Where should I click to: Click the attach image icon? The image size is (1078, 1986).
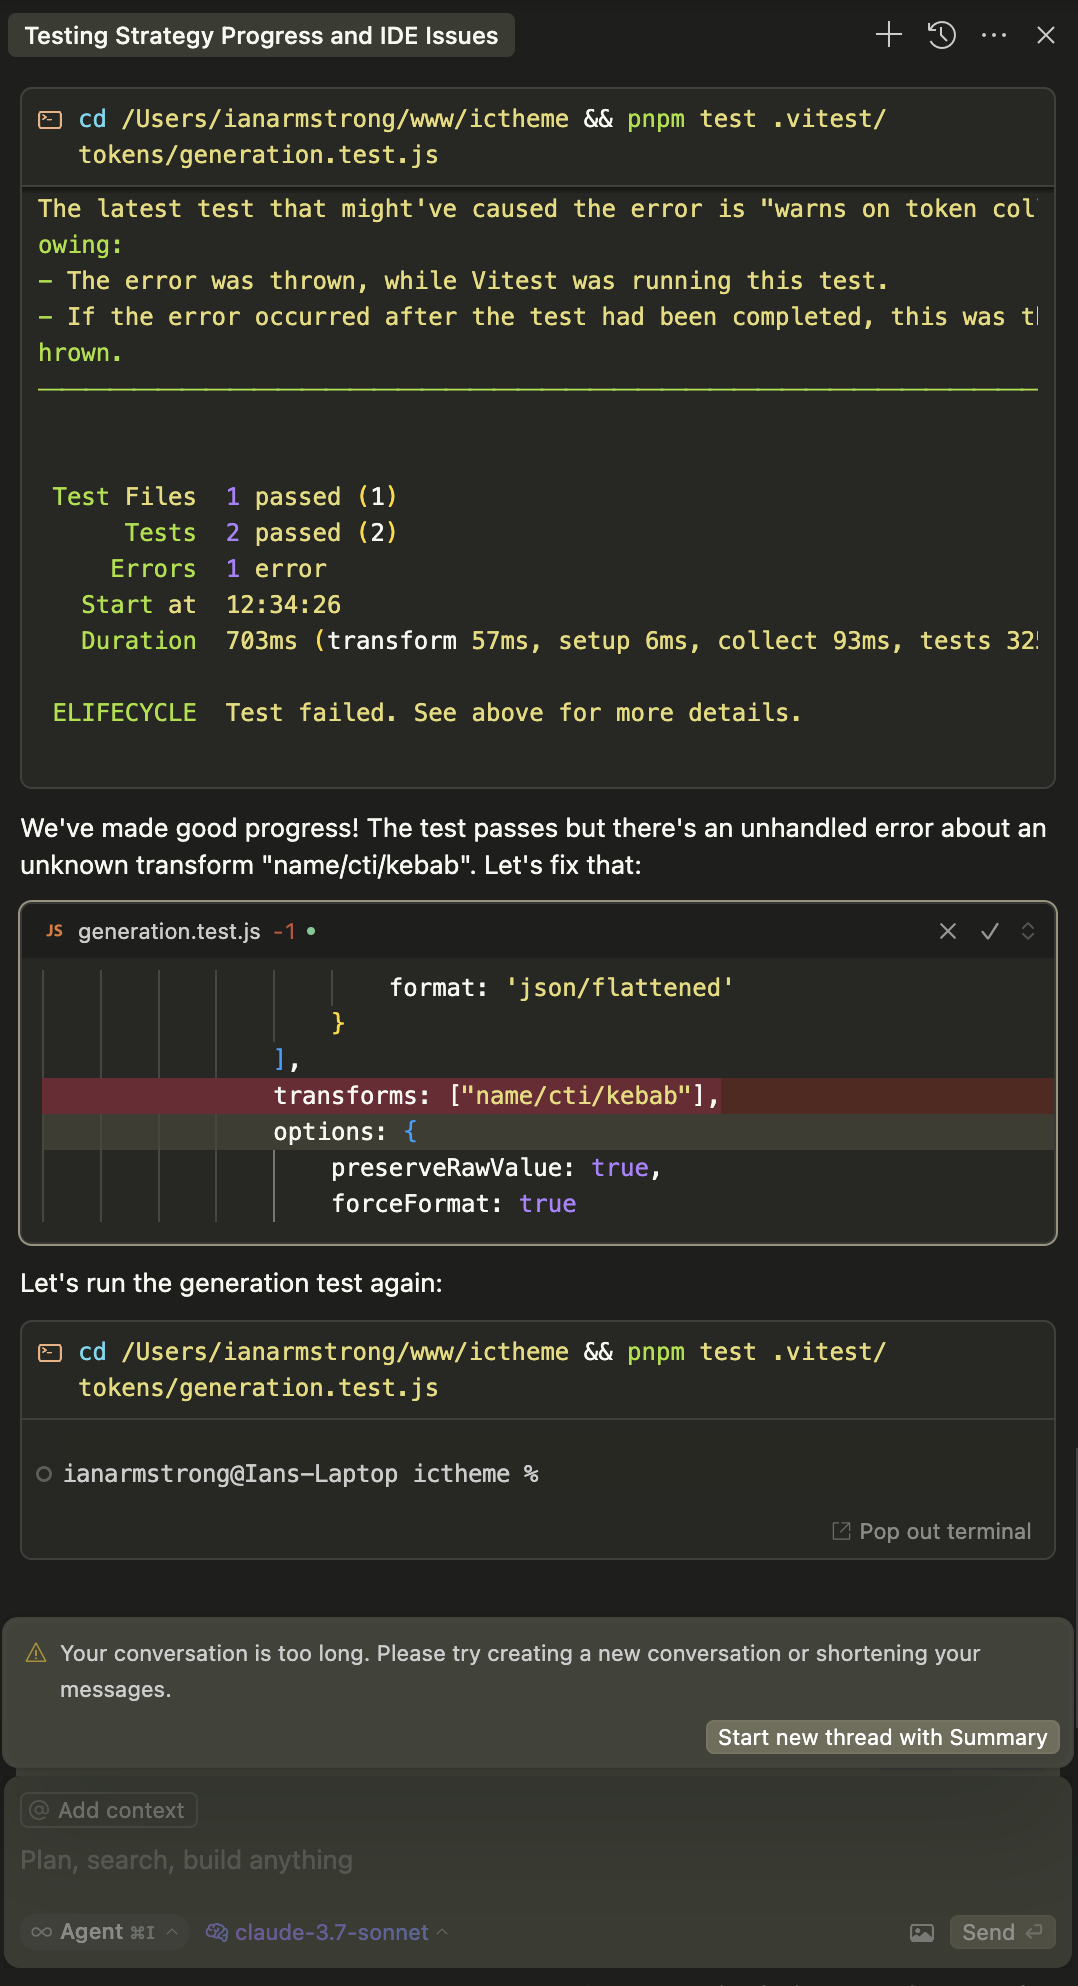click(922, 1932)
